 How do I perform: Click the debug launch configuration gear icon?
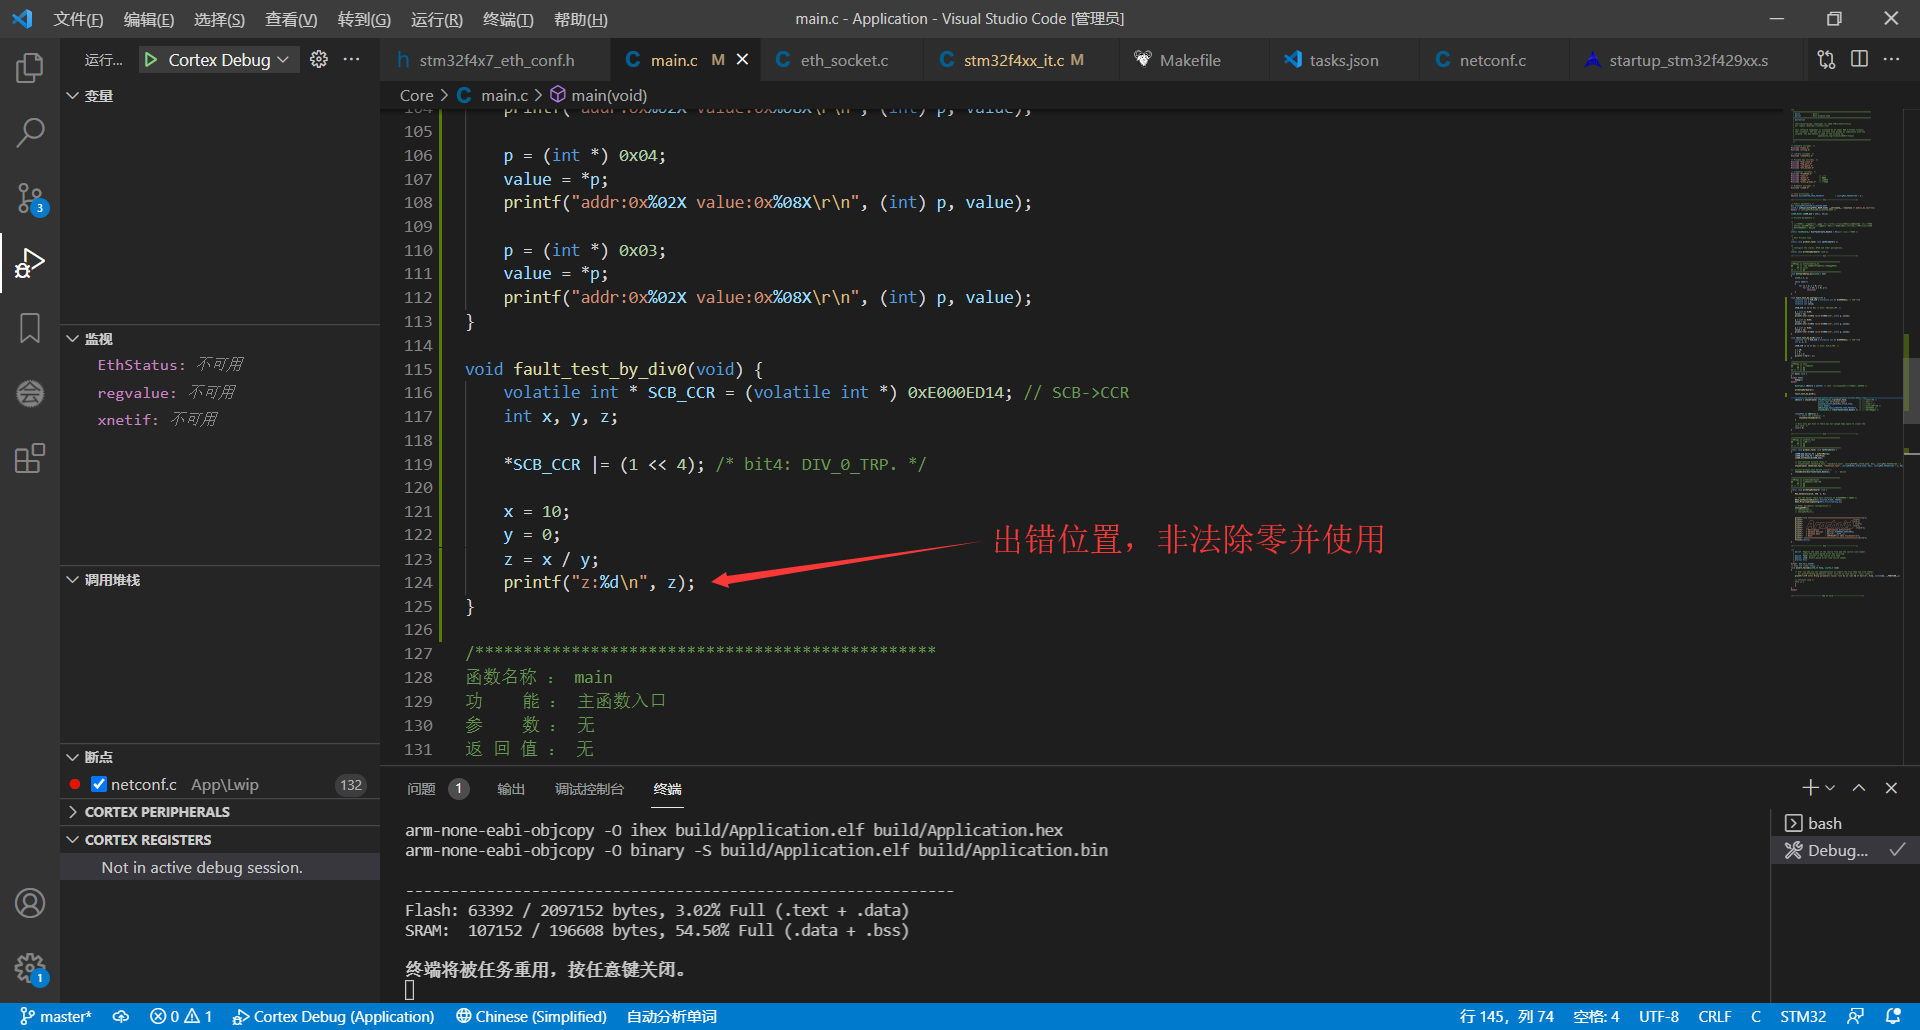tap(318, 59)
